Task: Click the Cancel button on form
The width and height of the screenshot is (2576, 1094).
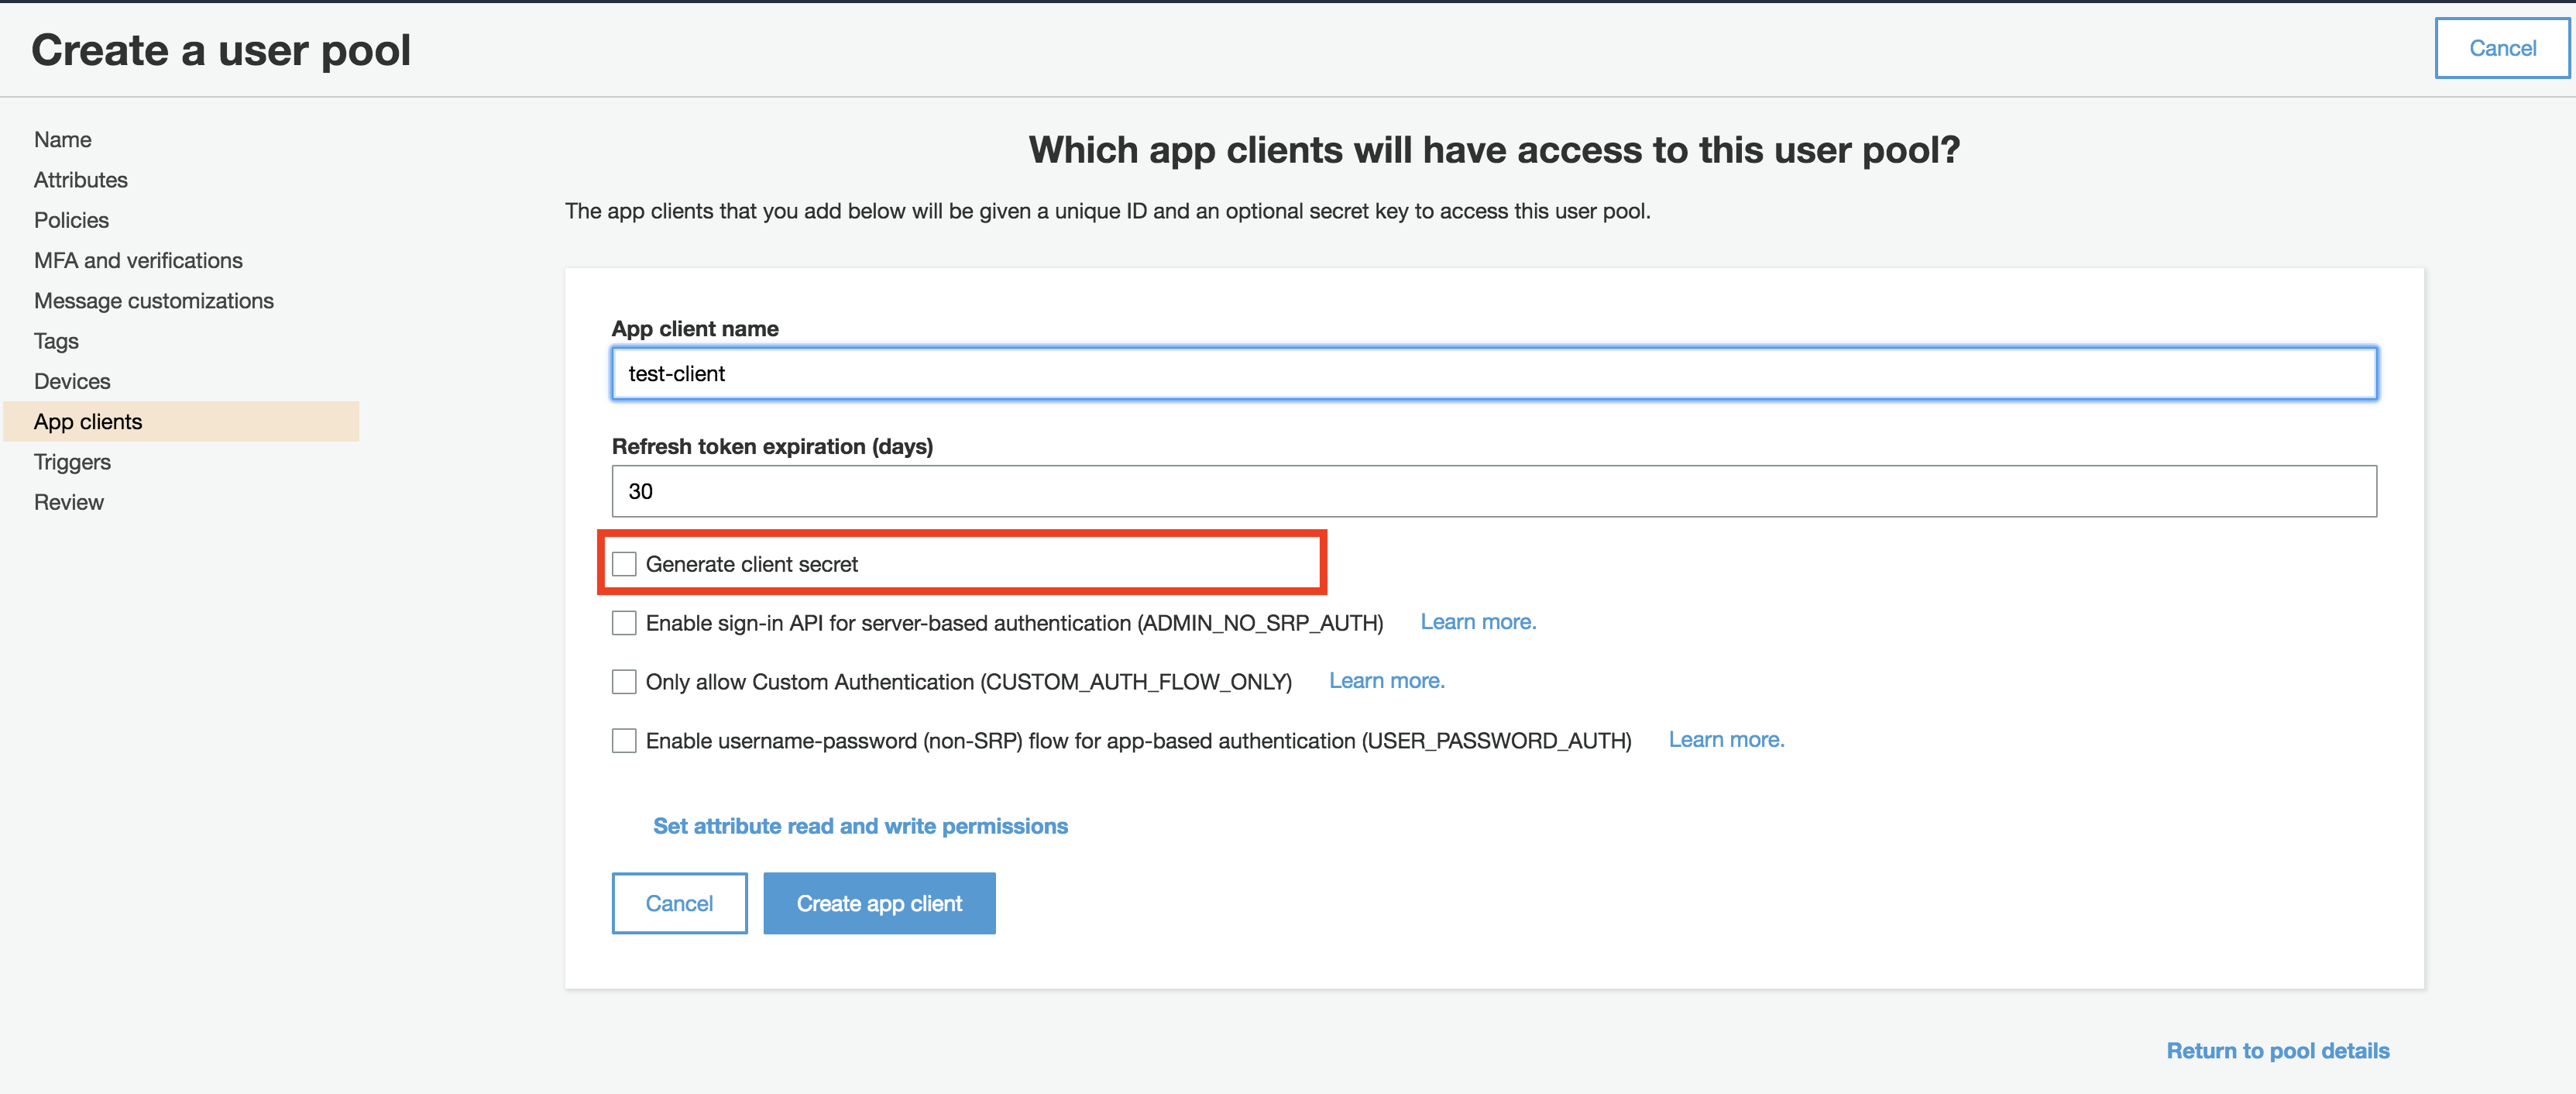Action: tap(678, 902)
